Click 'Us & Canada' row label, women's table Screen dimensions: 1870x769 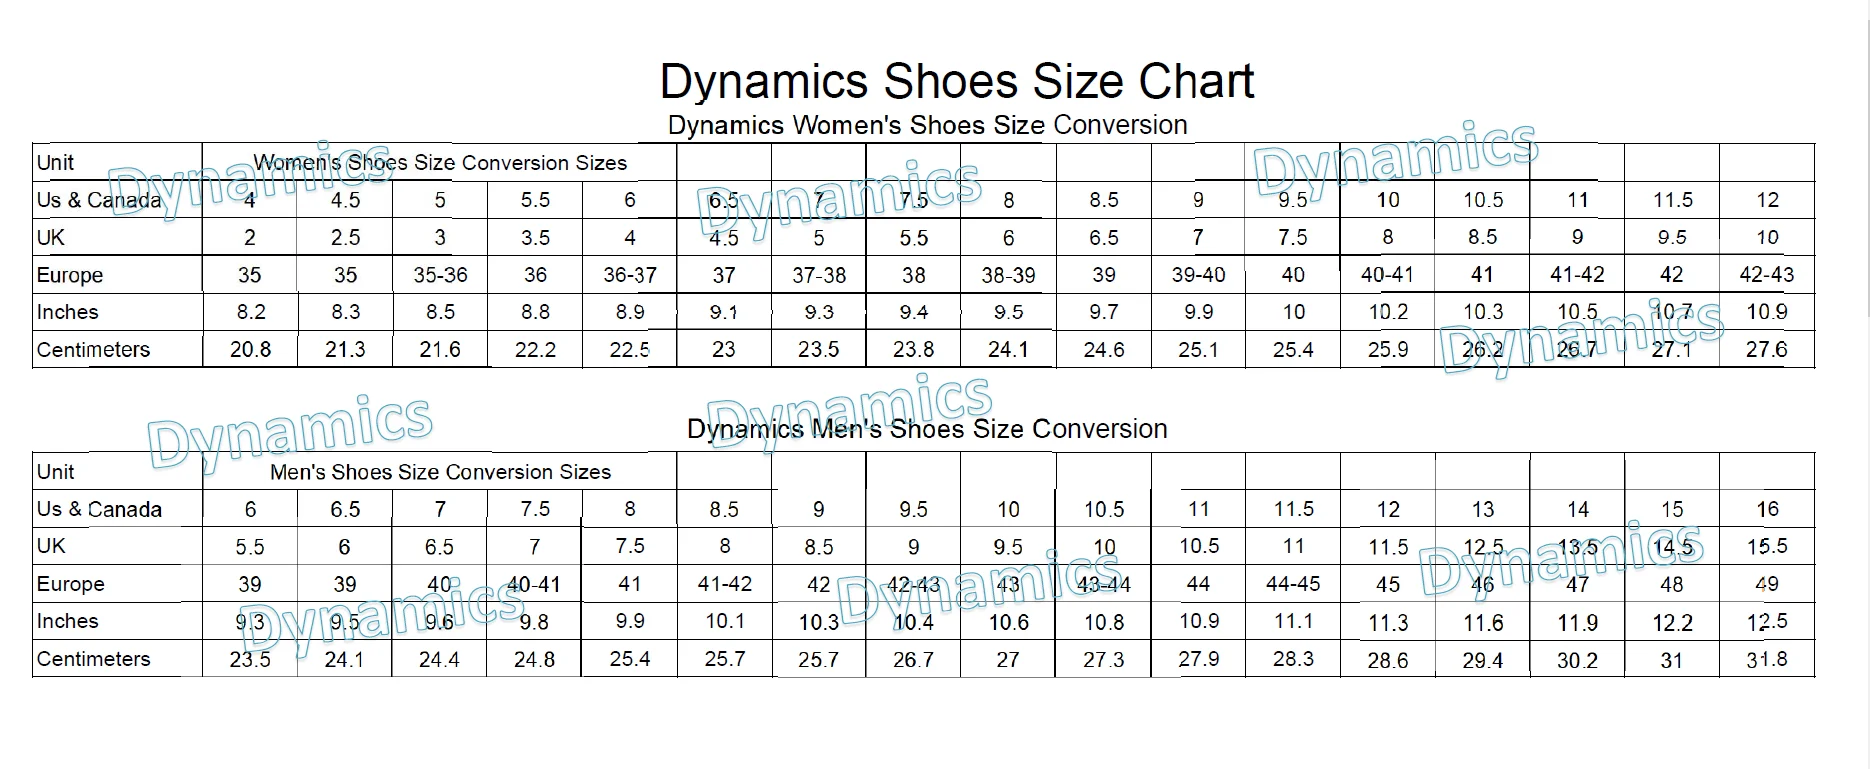coord(98,200)
